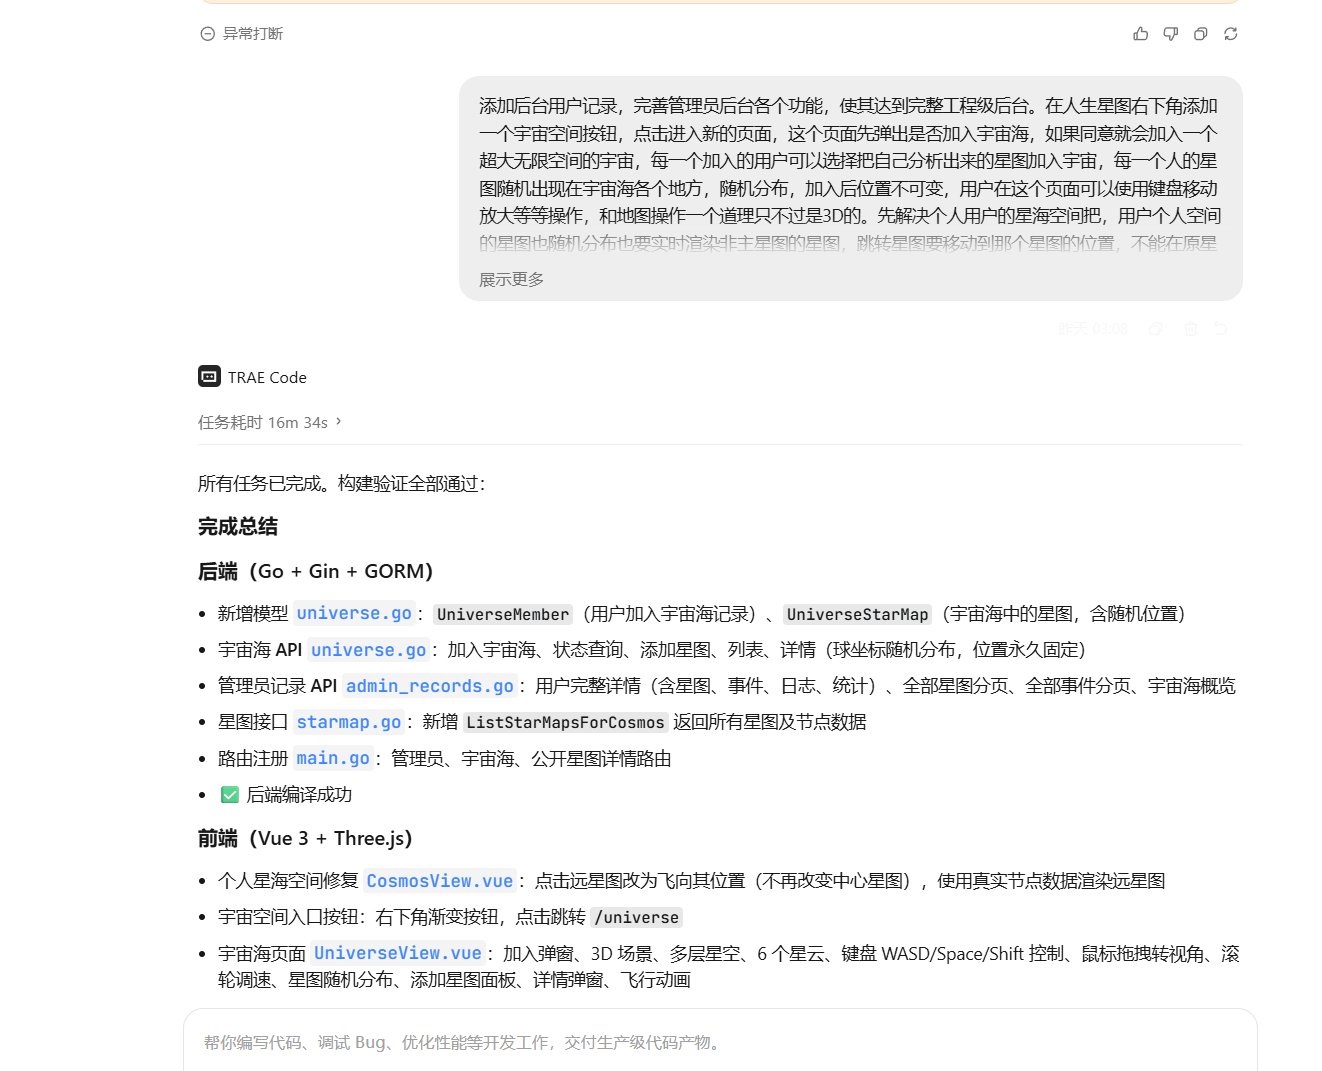The width and height of the screenshot is (1322, 1071).
Task: Click the 昨天 03:08 timestamp
Action: pyautogui.click(x=1093, y=329)
